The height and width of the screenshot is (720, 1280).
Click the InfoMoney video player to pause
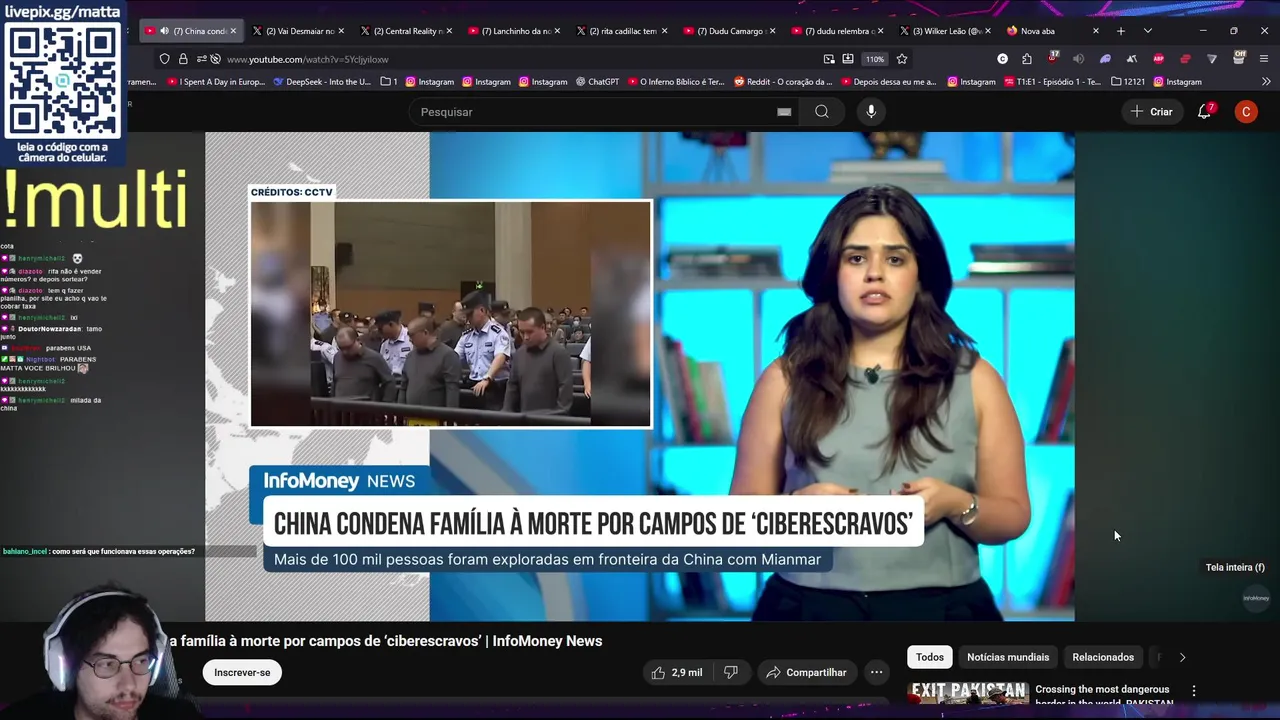(x=640, y=376)
